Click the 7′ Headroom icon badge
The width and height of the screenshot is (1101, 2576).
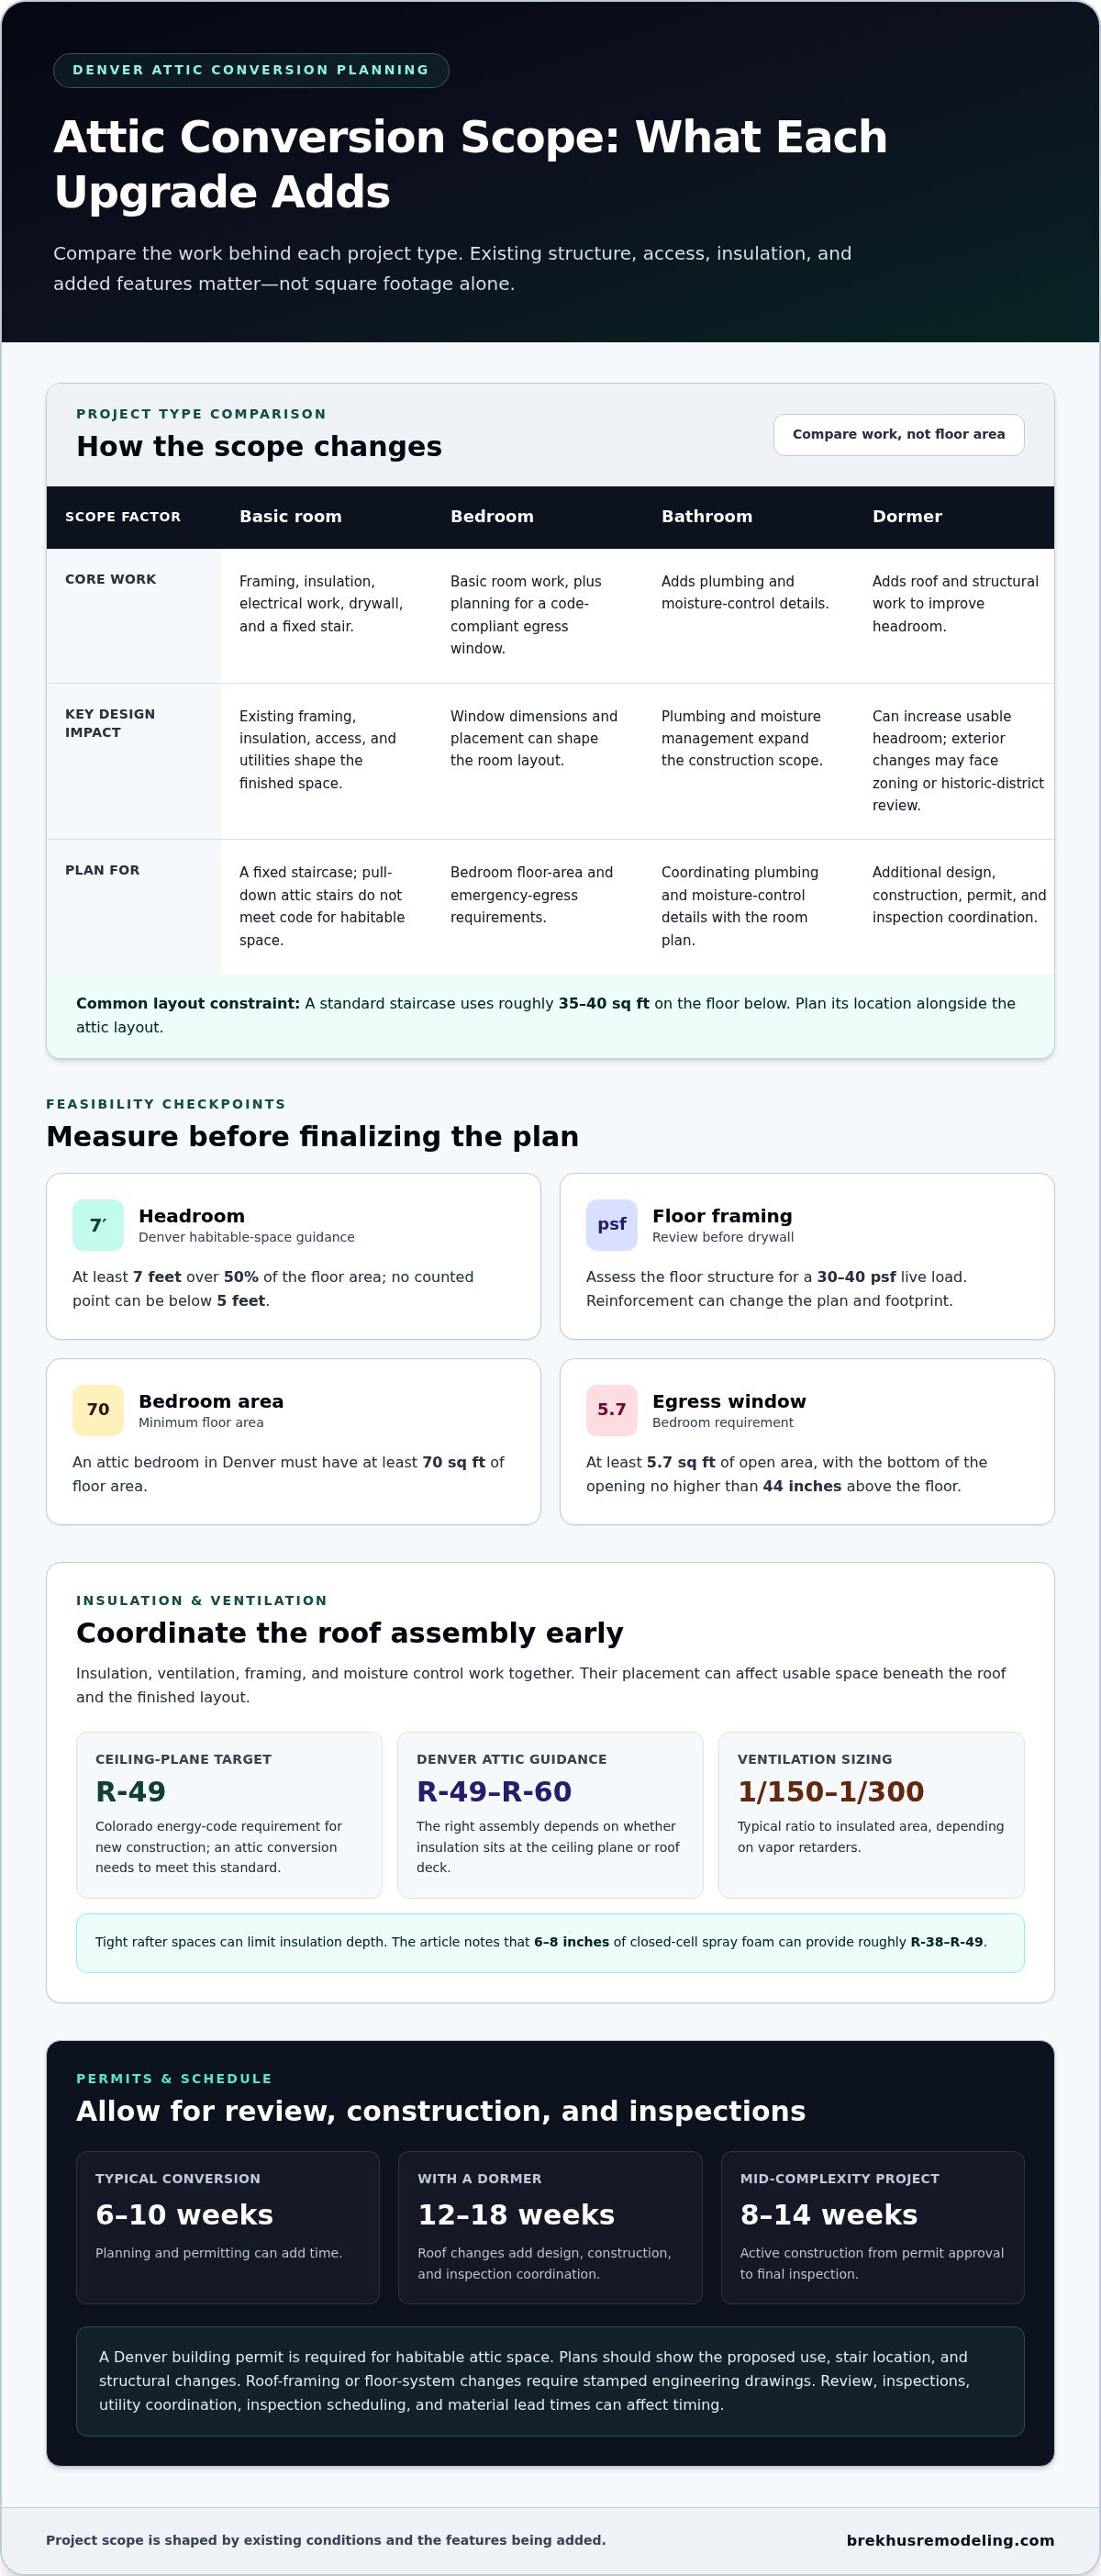(x=98, y=1225)
